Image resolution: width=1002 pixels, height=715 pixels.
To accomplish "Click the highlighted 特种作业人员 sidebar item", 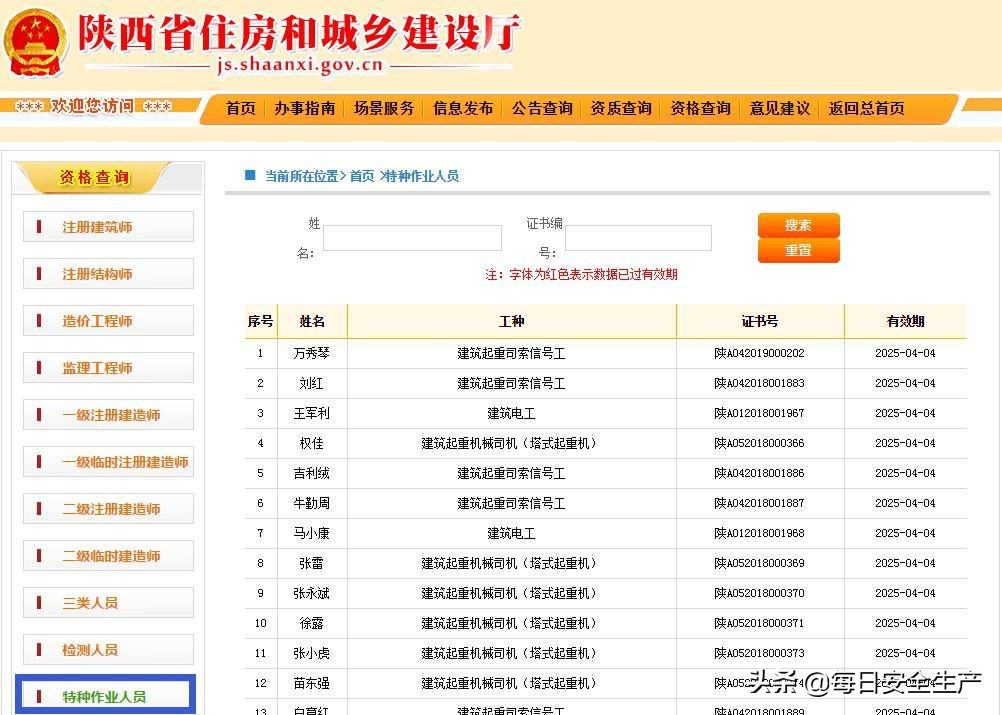I will pos(107,692).
